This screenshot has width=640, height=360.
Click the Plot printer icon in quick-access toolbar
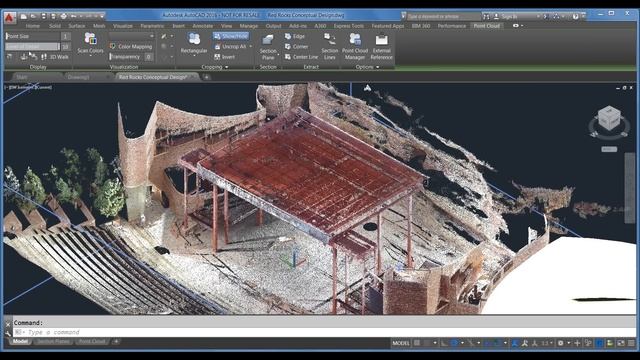(63, 16)
